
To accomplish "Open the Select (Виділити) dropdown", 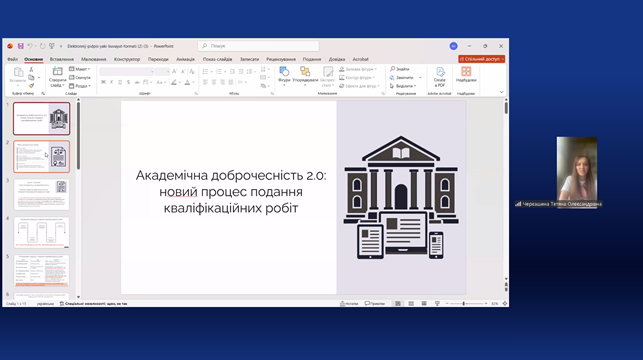I will 403,86.
